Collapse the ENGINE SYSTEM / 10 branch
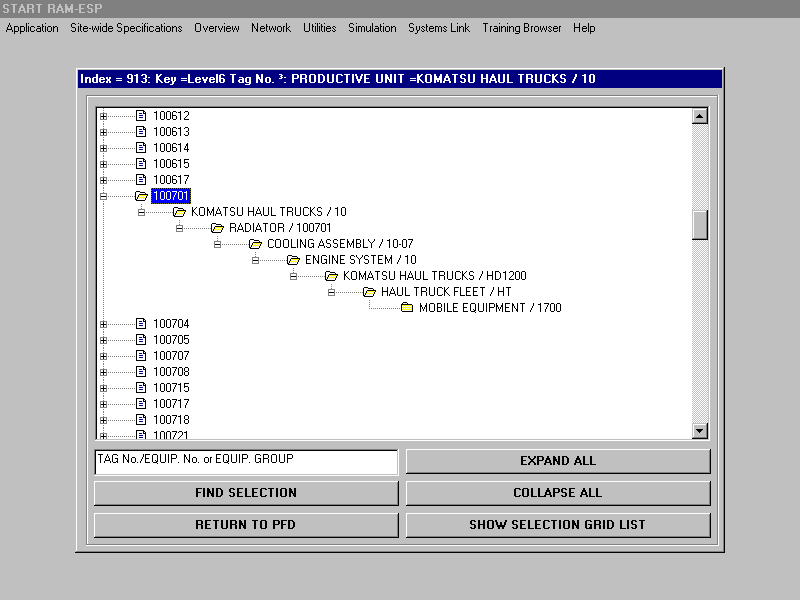The height and width of the screenshot is (600, 800). tap(256, 260)
